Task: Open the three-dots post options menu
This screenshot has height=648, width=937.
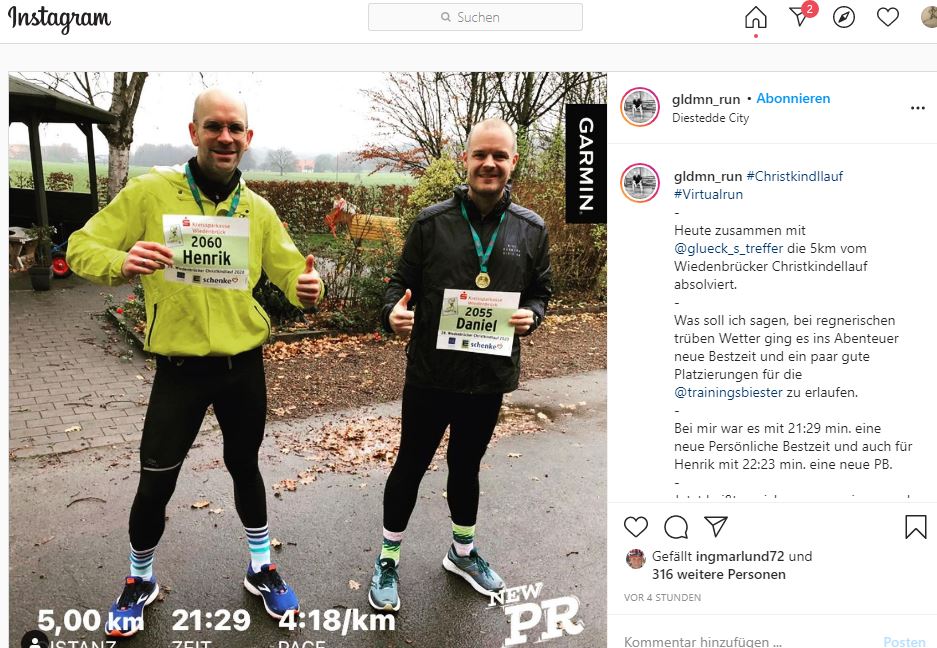Action: [917, 108]
